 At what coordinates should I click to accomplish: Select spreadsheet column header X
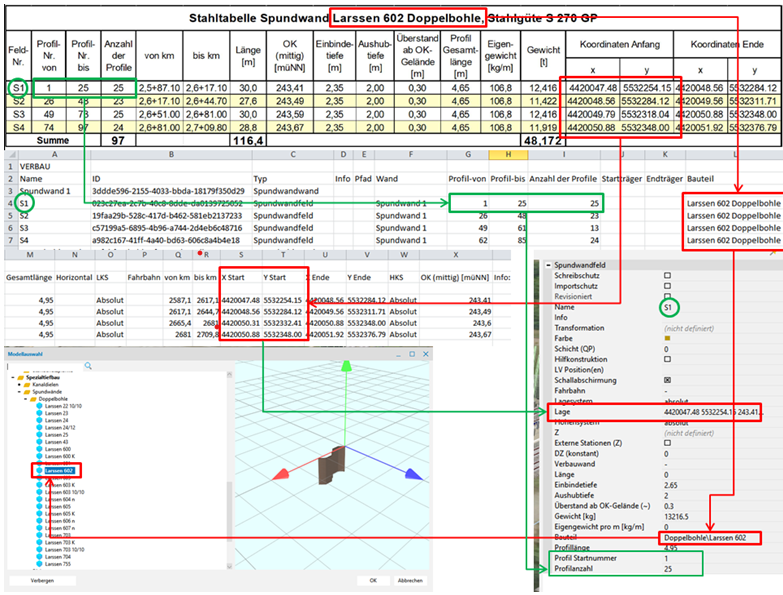click(455, 255)
